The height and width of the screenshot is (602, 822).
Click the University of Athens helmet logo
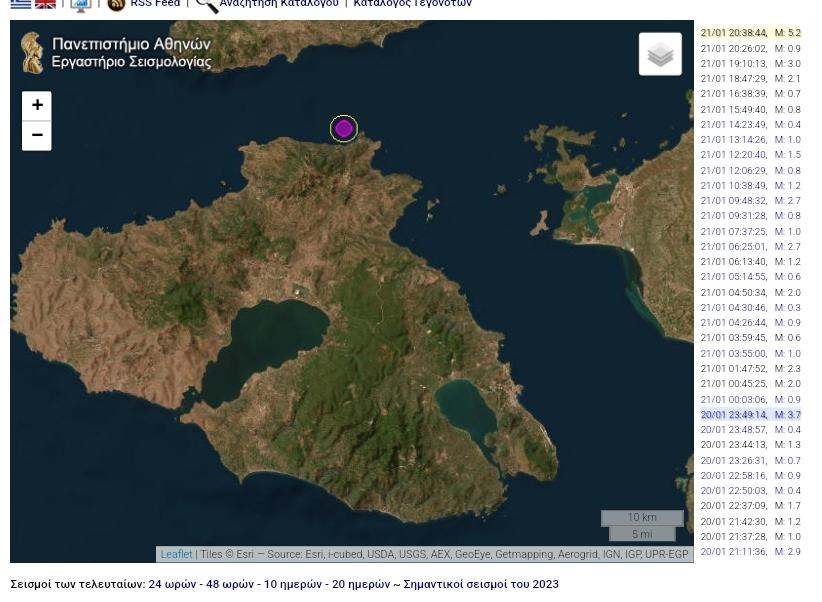(33, 53)
